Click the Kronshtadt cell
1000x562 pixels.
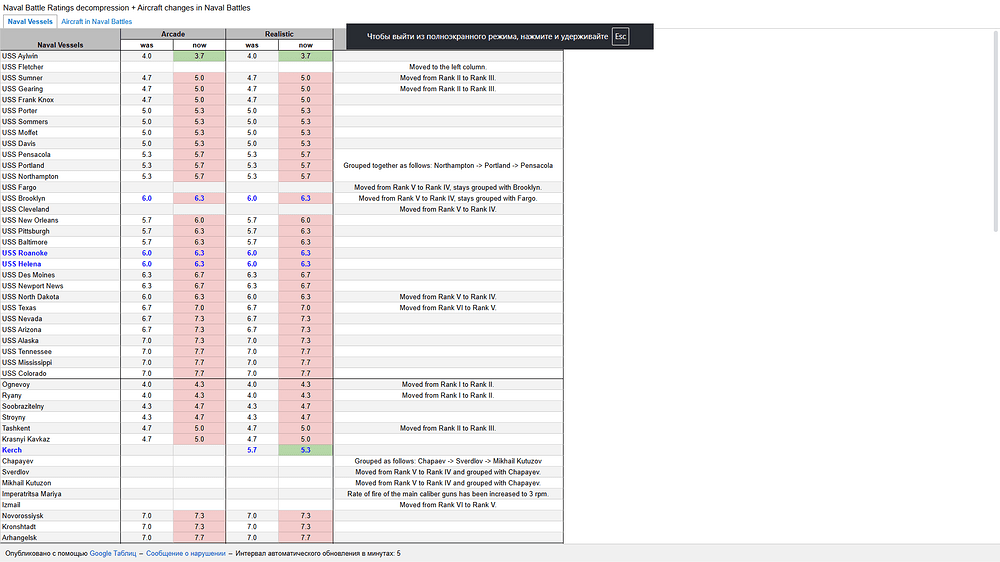pos(60,527)
